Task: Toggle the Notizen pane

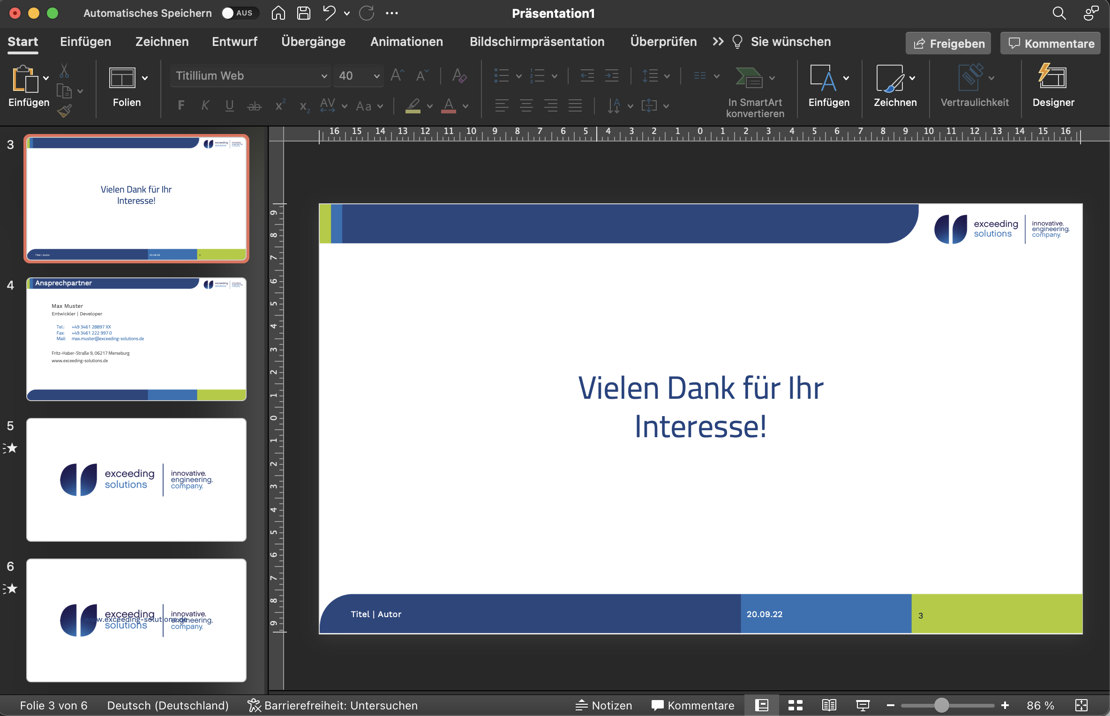Action: point(603,705)
